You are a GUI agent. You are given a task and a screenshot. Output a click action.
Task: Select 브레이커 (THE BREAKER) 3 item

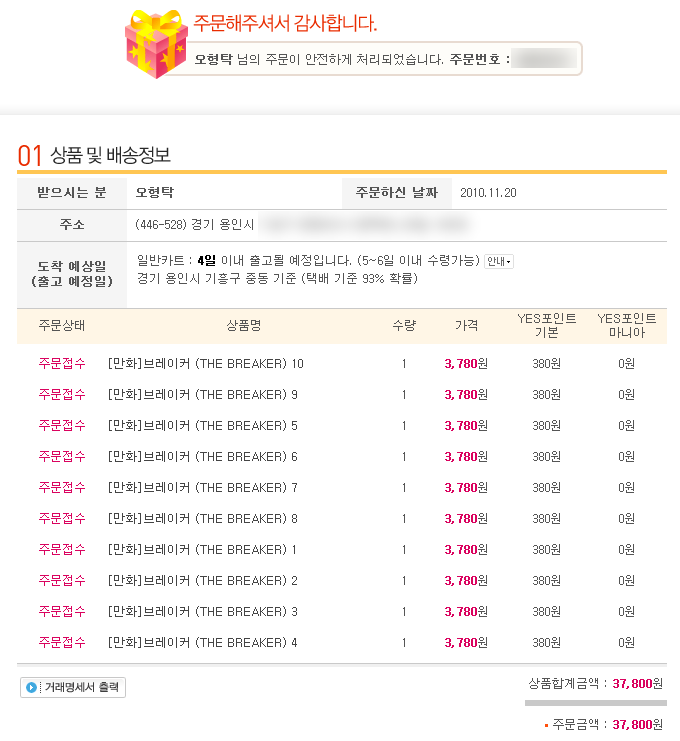[x=203, y=612]
